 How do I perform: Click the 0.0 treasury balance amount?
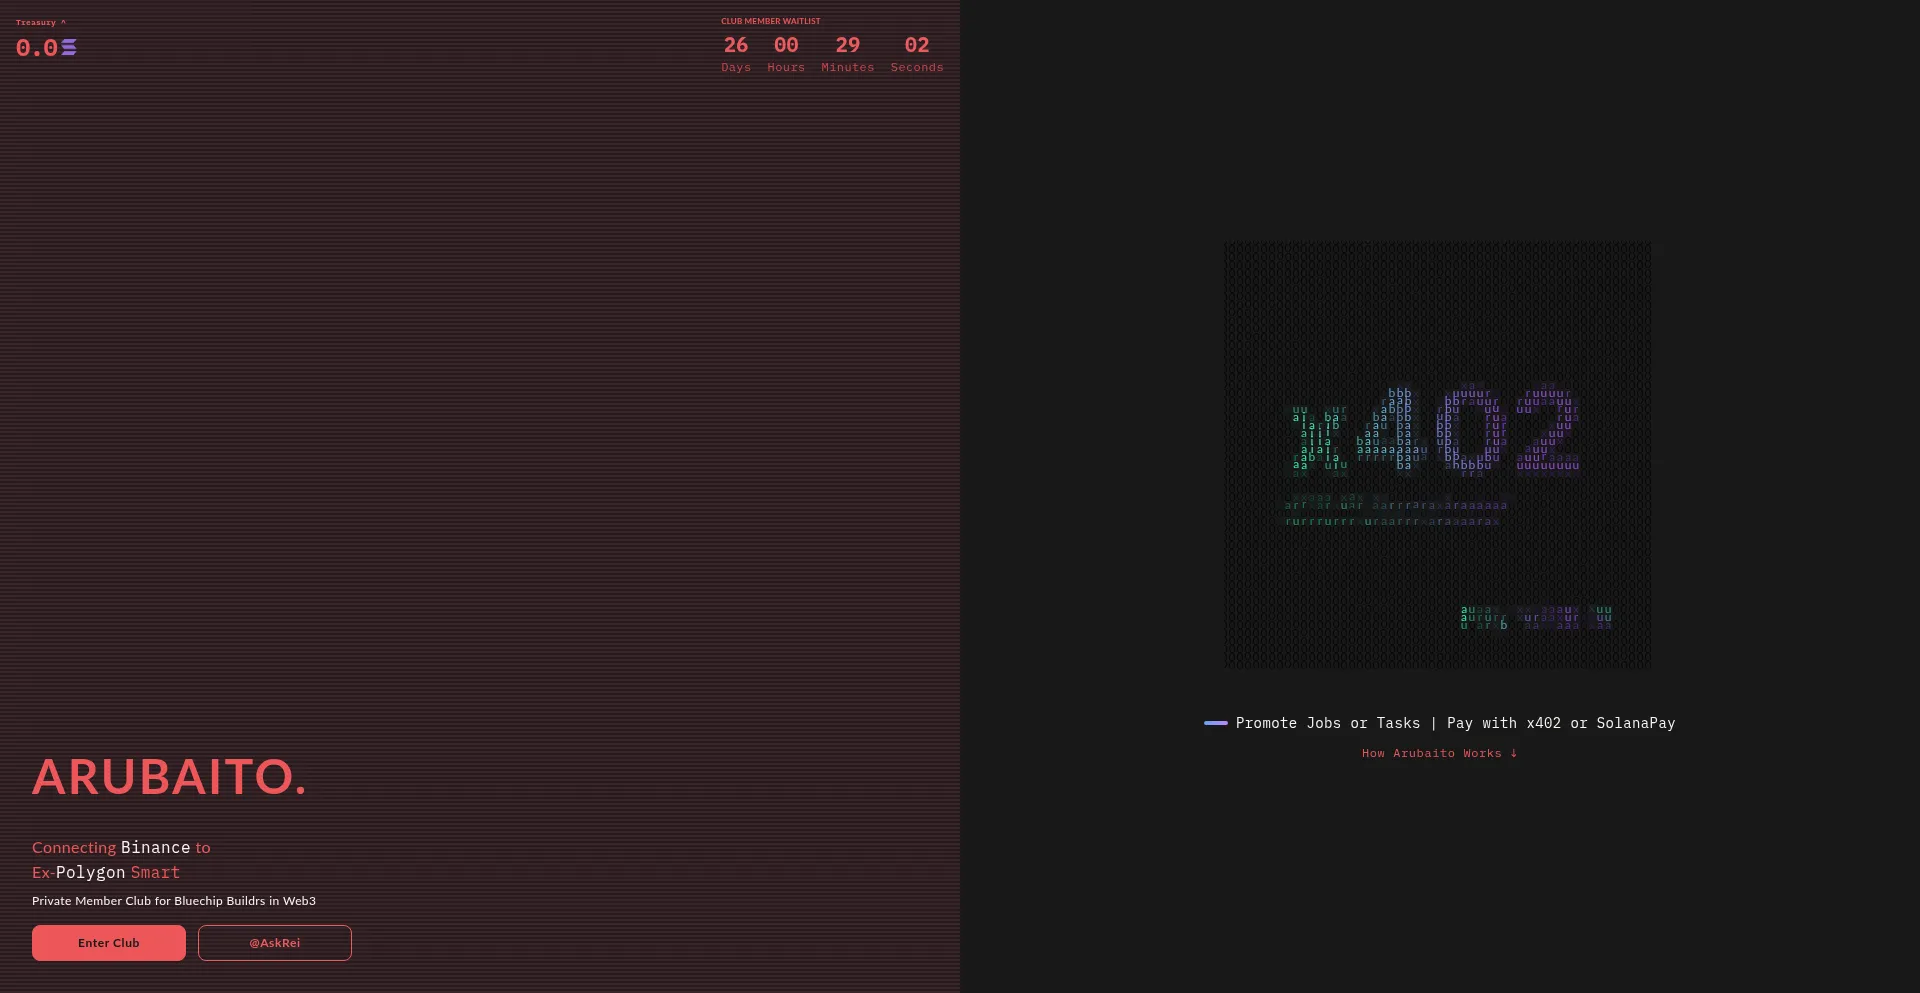click(37, 47)
